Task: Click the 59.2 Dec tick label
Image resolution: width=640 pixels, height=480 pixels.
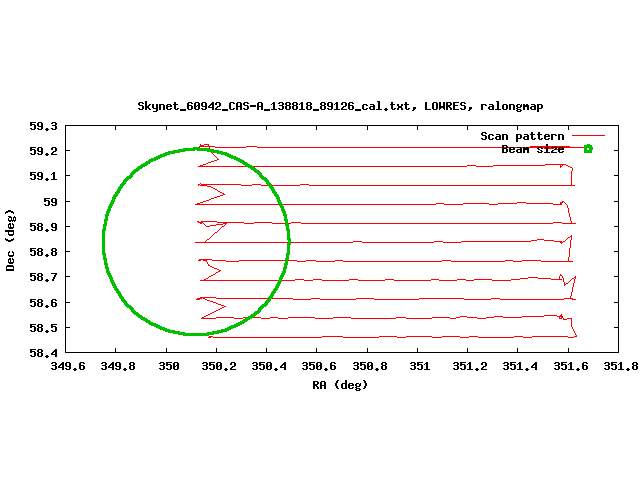Action: [43, 151]
